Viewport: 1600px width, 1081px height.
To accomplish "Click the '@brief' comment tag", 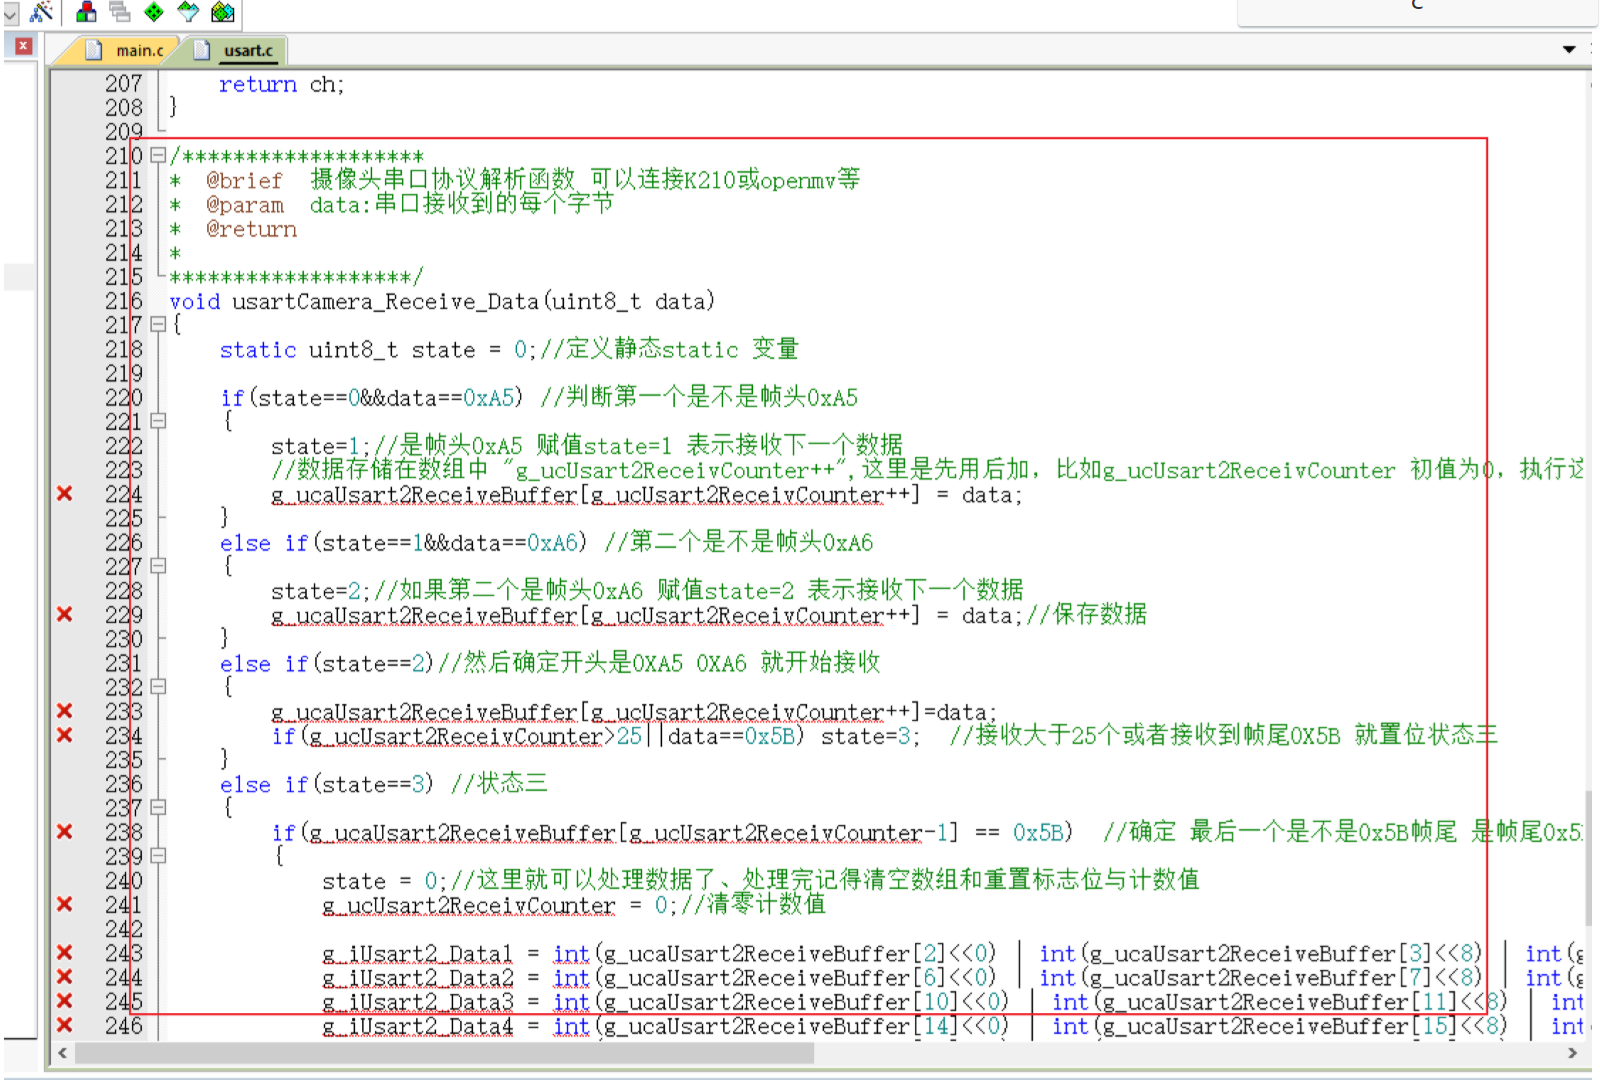I will (x=245, y=181).
